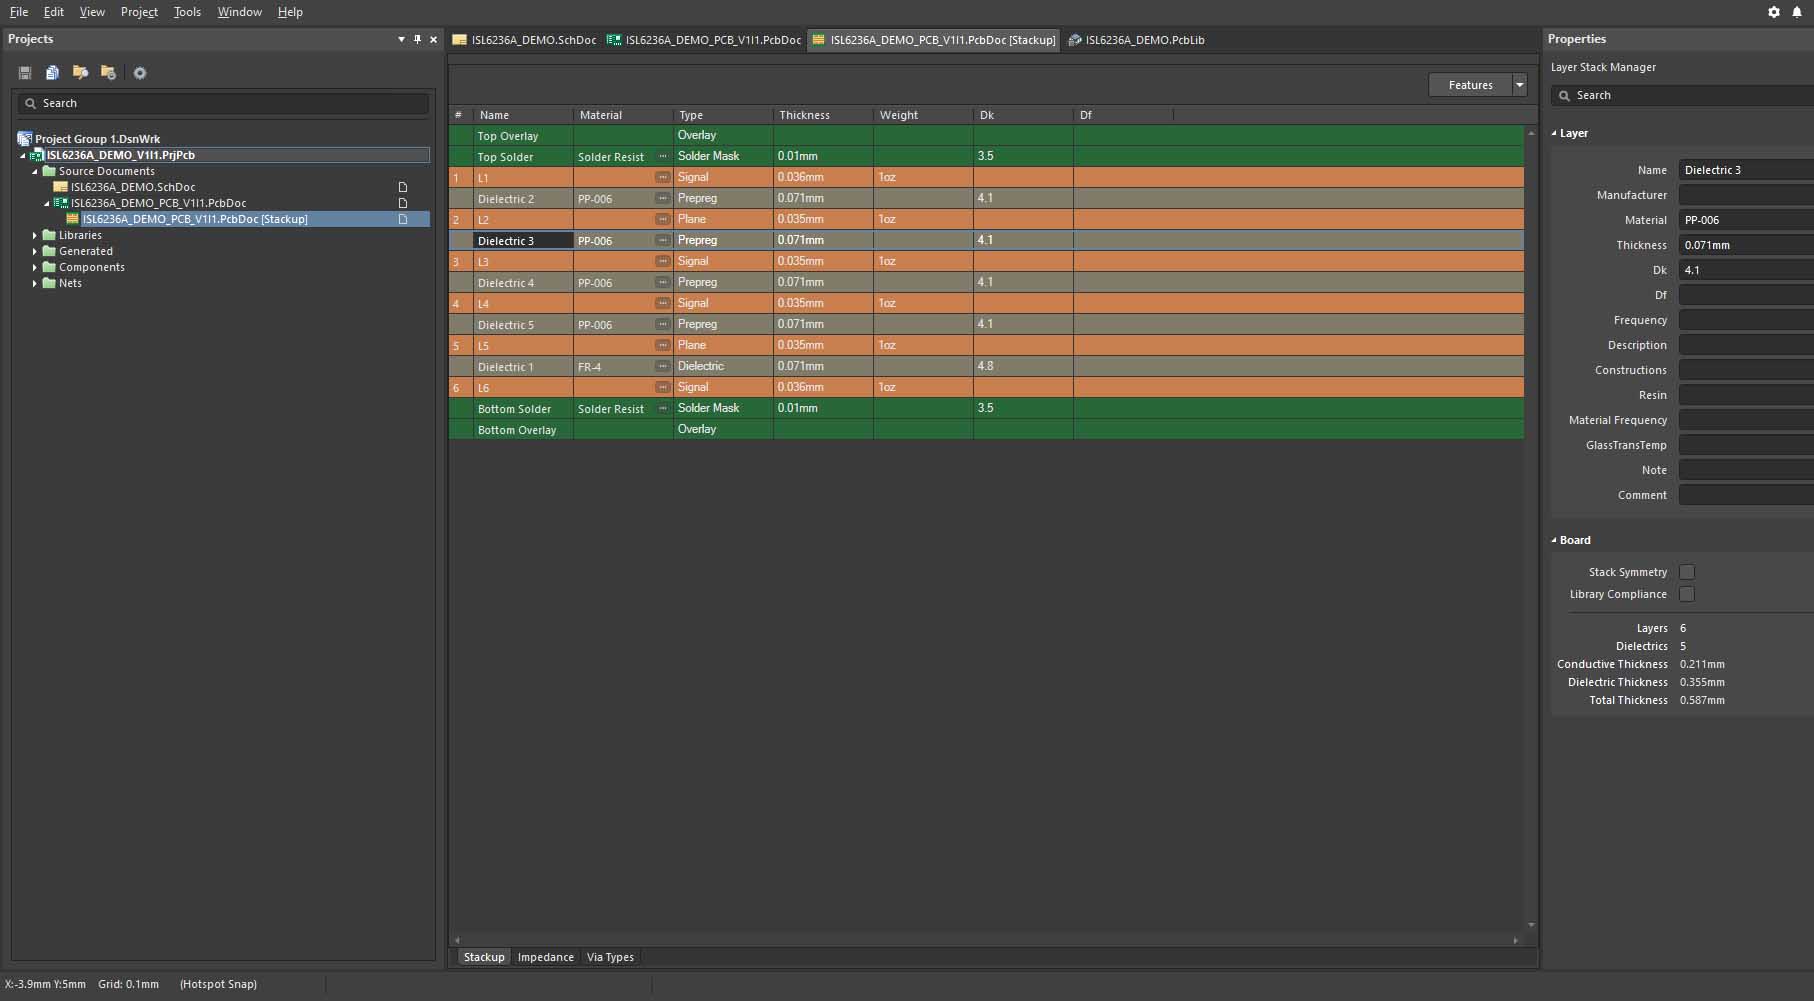Expand the Libraries folder in project tree
The width and height of the screenshot is (1814, 1001).
coord(35,235)
